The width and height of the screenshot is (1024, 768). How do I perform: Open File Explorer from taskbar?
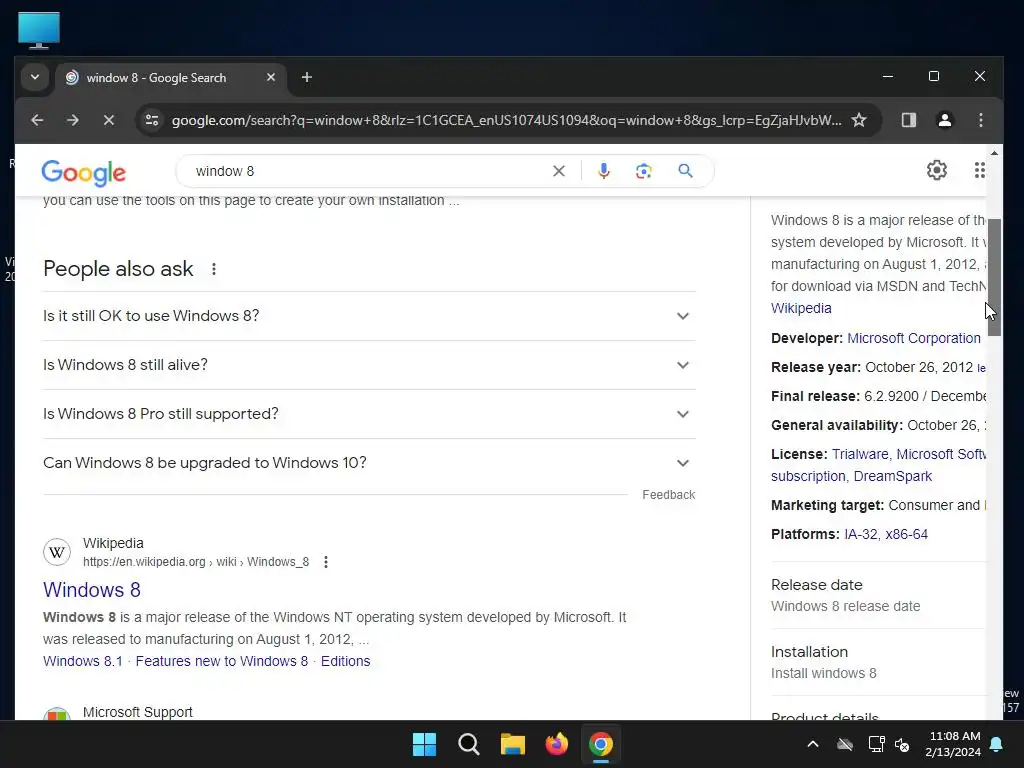coord(513,744)
